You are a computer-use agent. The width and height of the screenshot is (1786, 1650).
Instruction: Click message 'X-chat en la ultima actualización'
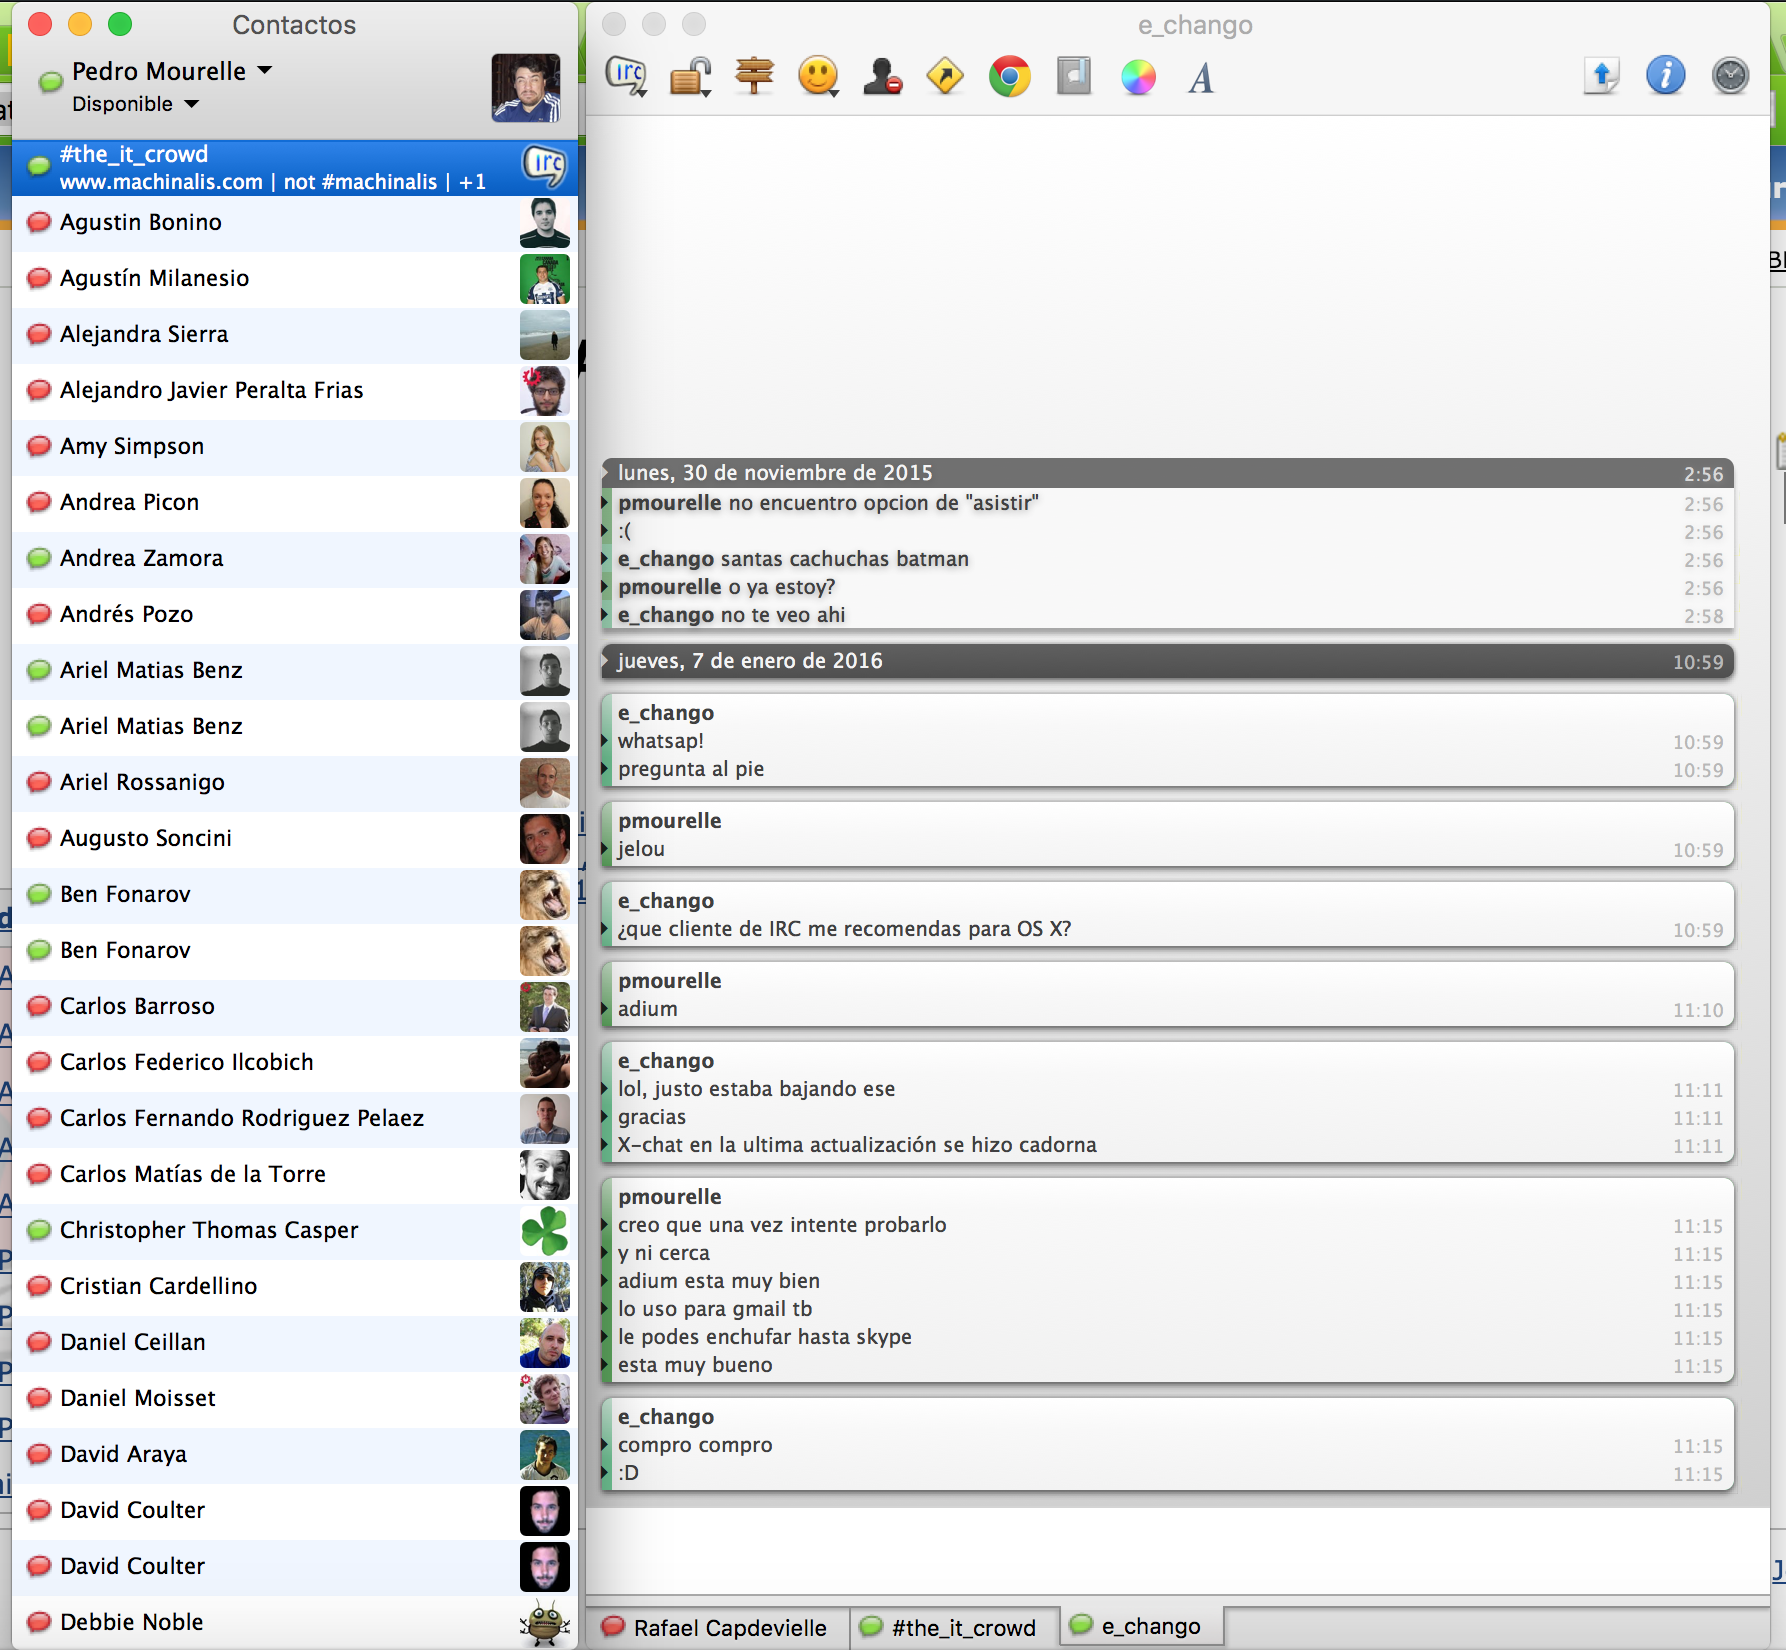pos(857,1145)
